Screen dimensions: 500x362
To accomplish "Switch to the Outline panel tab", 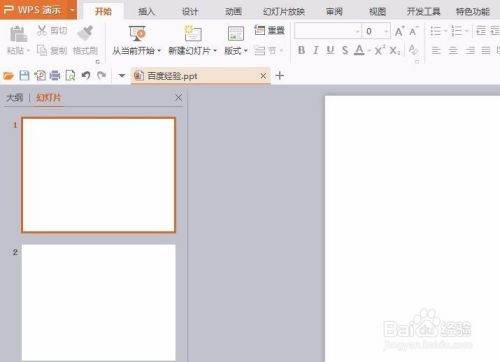I will point(15,98).
